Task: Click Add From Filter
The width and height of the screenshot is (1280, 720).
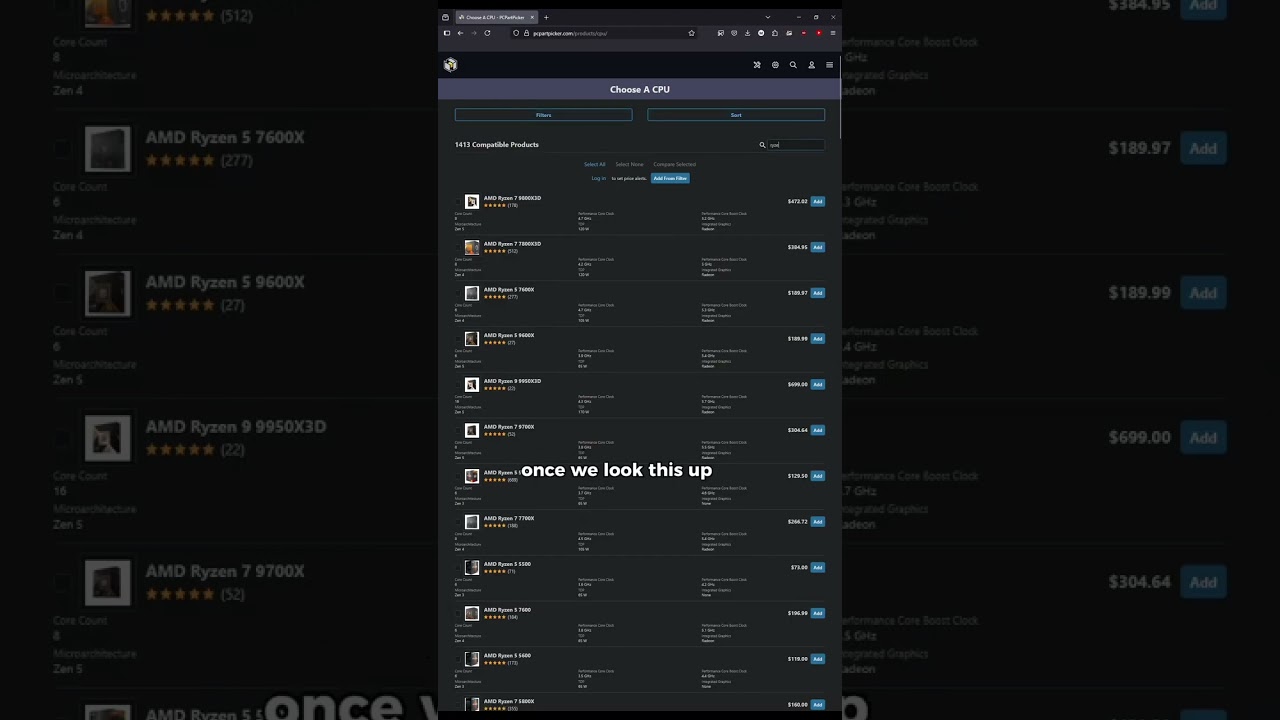Action: click(670, 178)
